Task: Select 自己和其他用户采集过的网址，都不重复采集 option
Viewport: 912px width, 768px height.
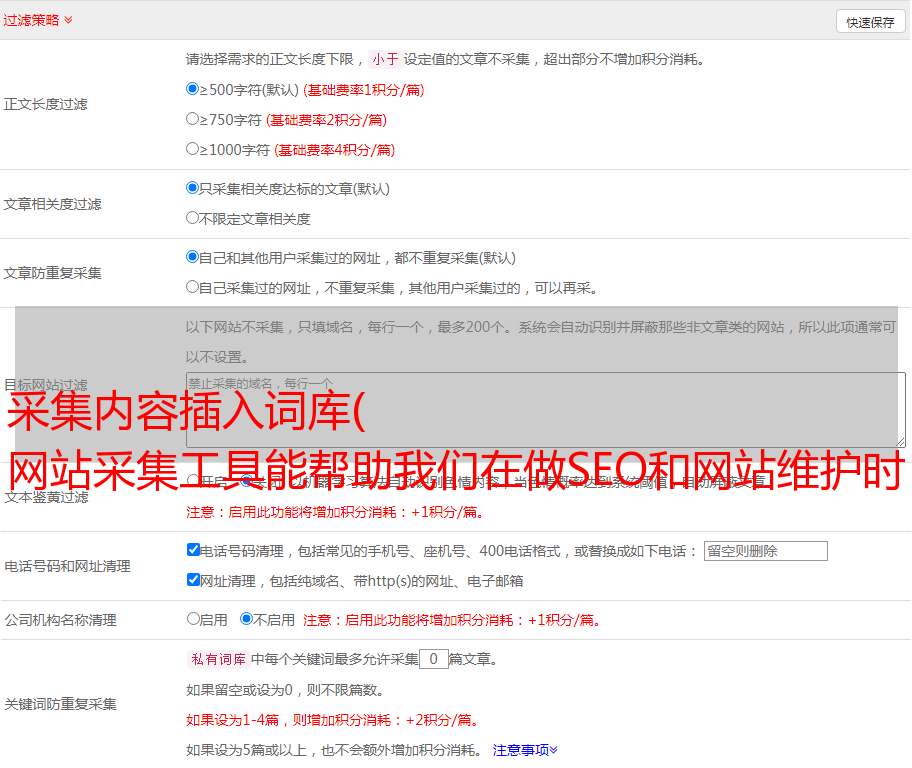Action: tap(192, 257)
